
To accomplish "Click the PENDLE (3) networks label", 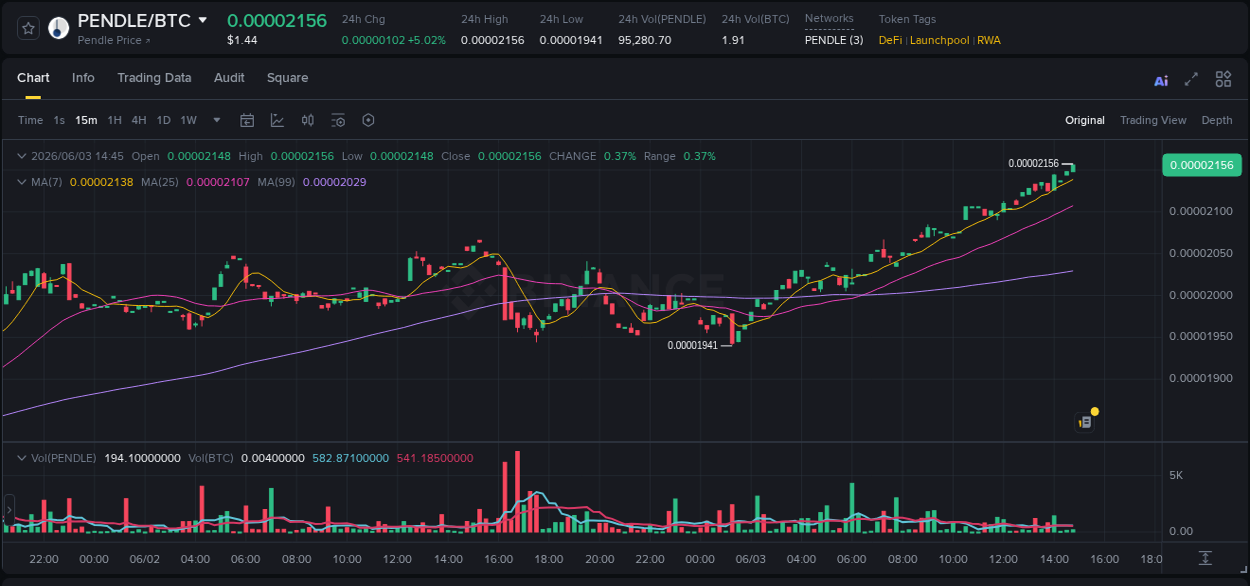I will pyautogui.click(x=834, y=40).
